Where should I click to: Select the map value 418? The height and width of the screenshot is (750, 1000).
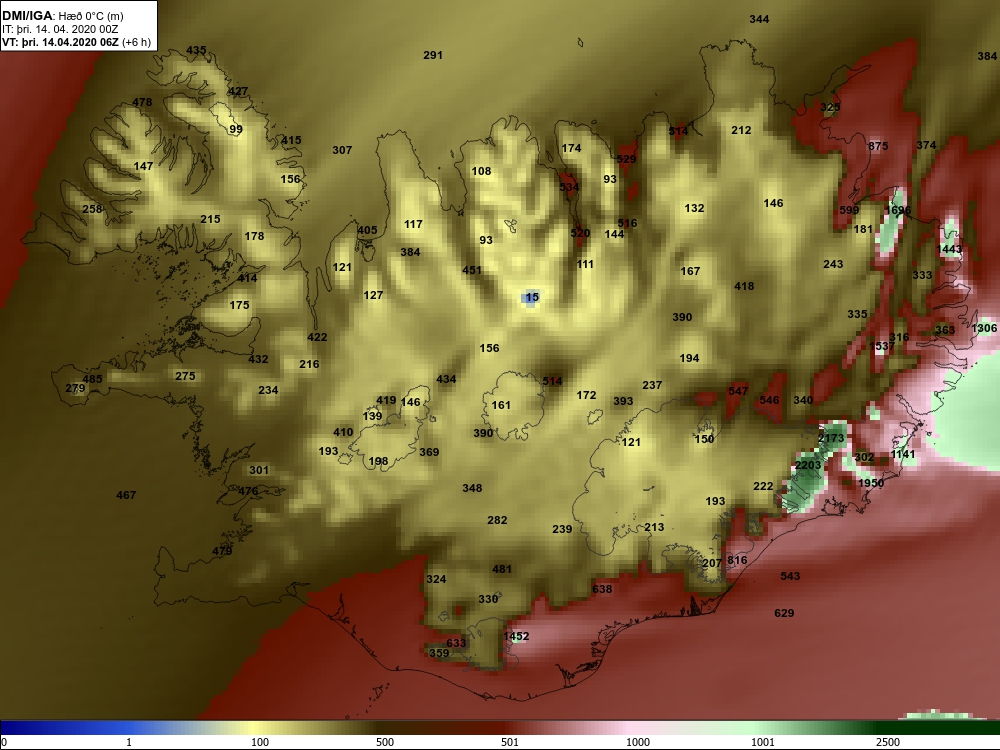pyautogui.click(x=744, y=286)
